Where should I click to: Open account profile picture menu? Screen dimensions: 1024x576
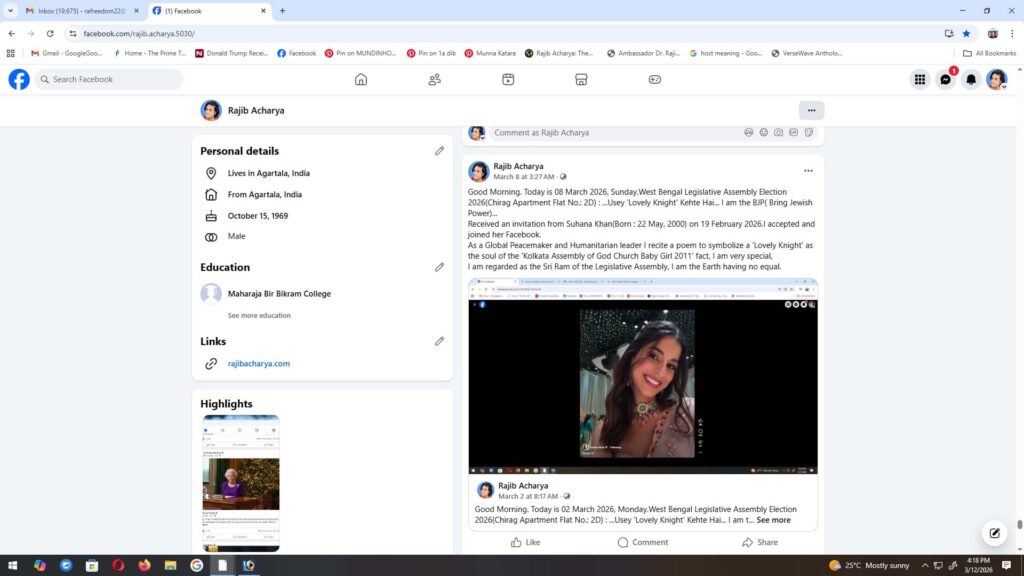tap(996, 80)
